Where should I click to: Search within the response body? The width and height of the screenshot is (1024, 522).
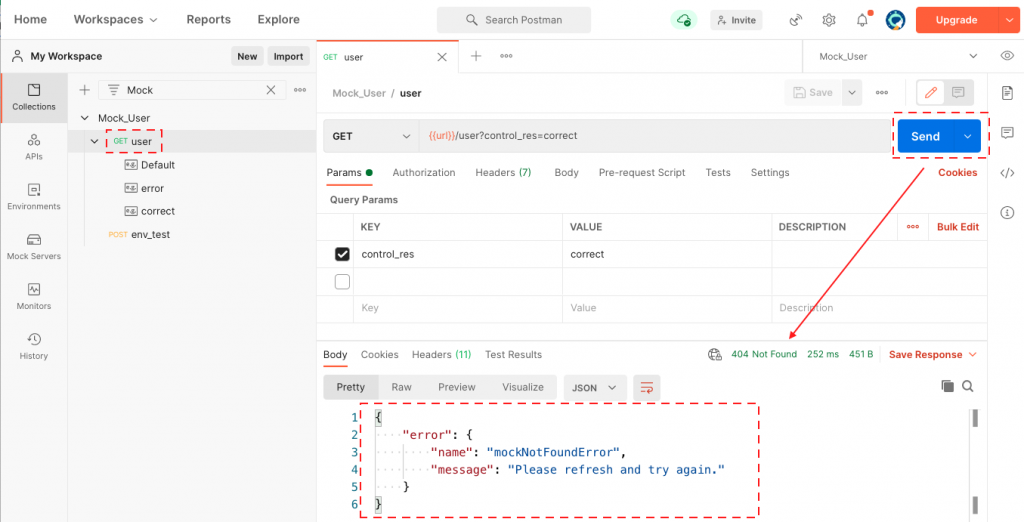(968, 386)
